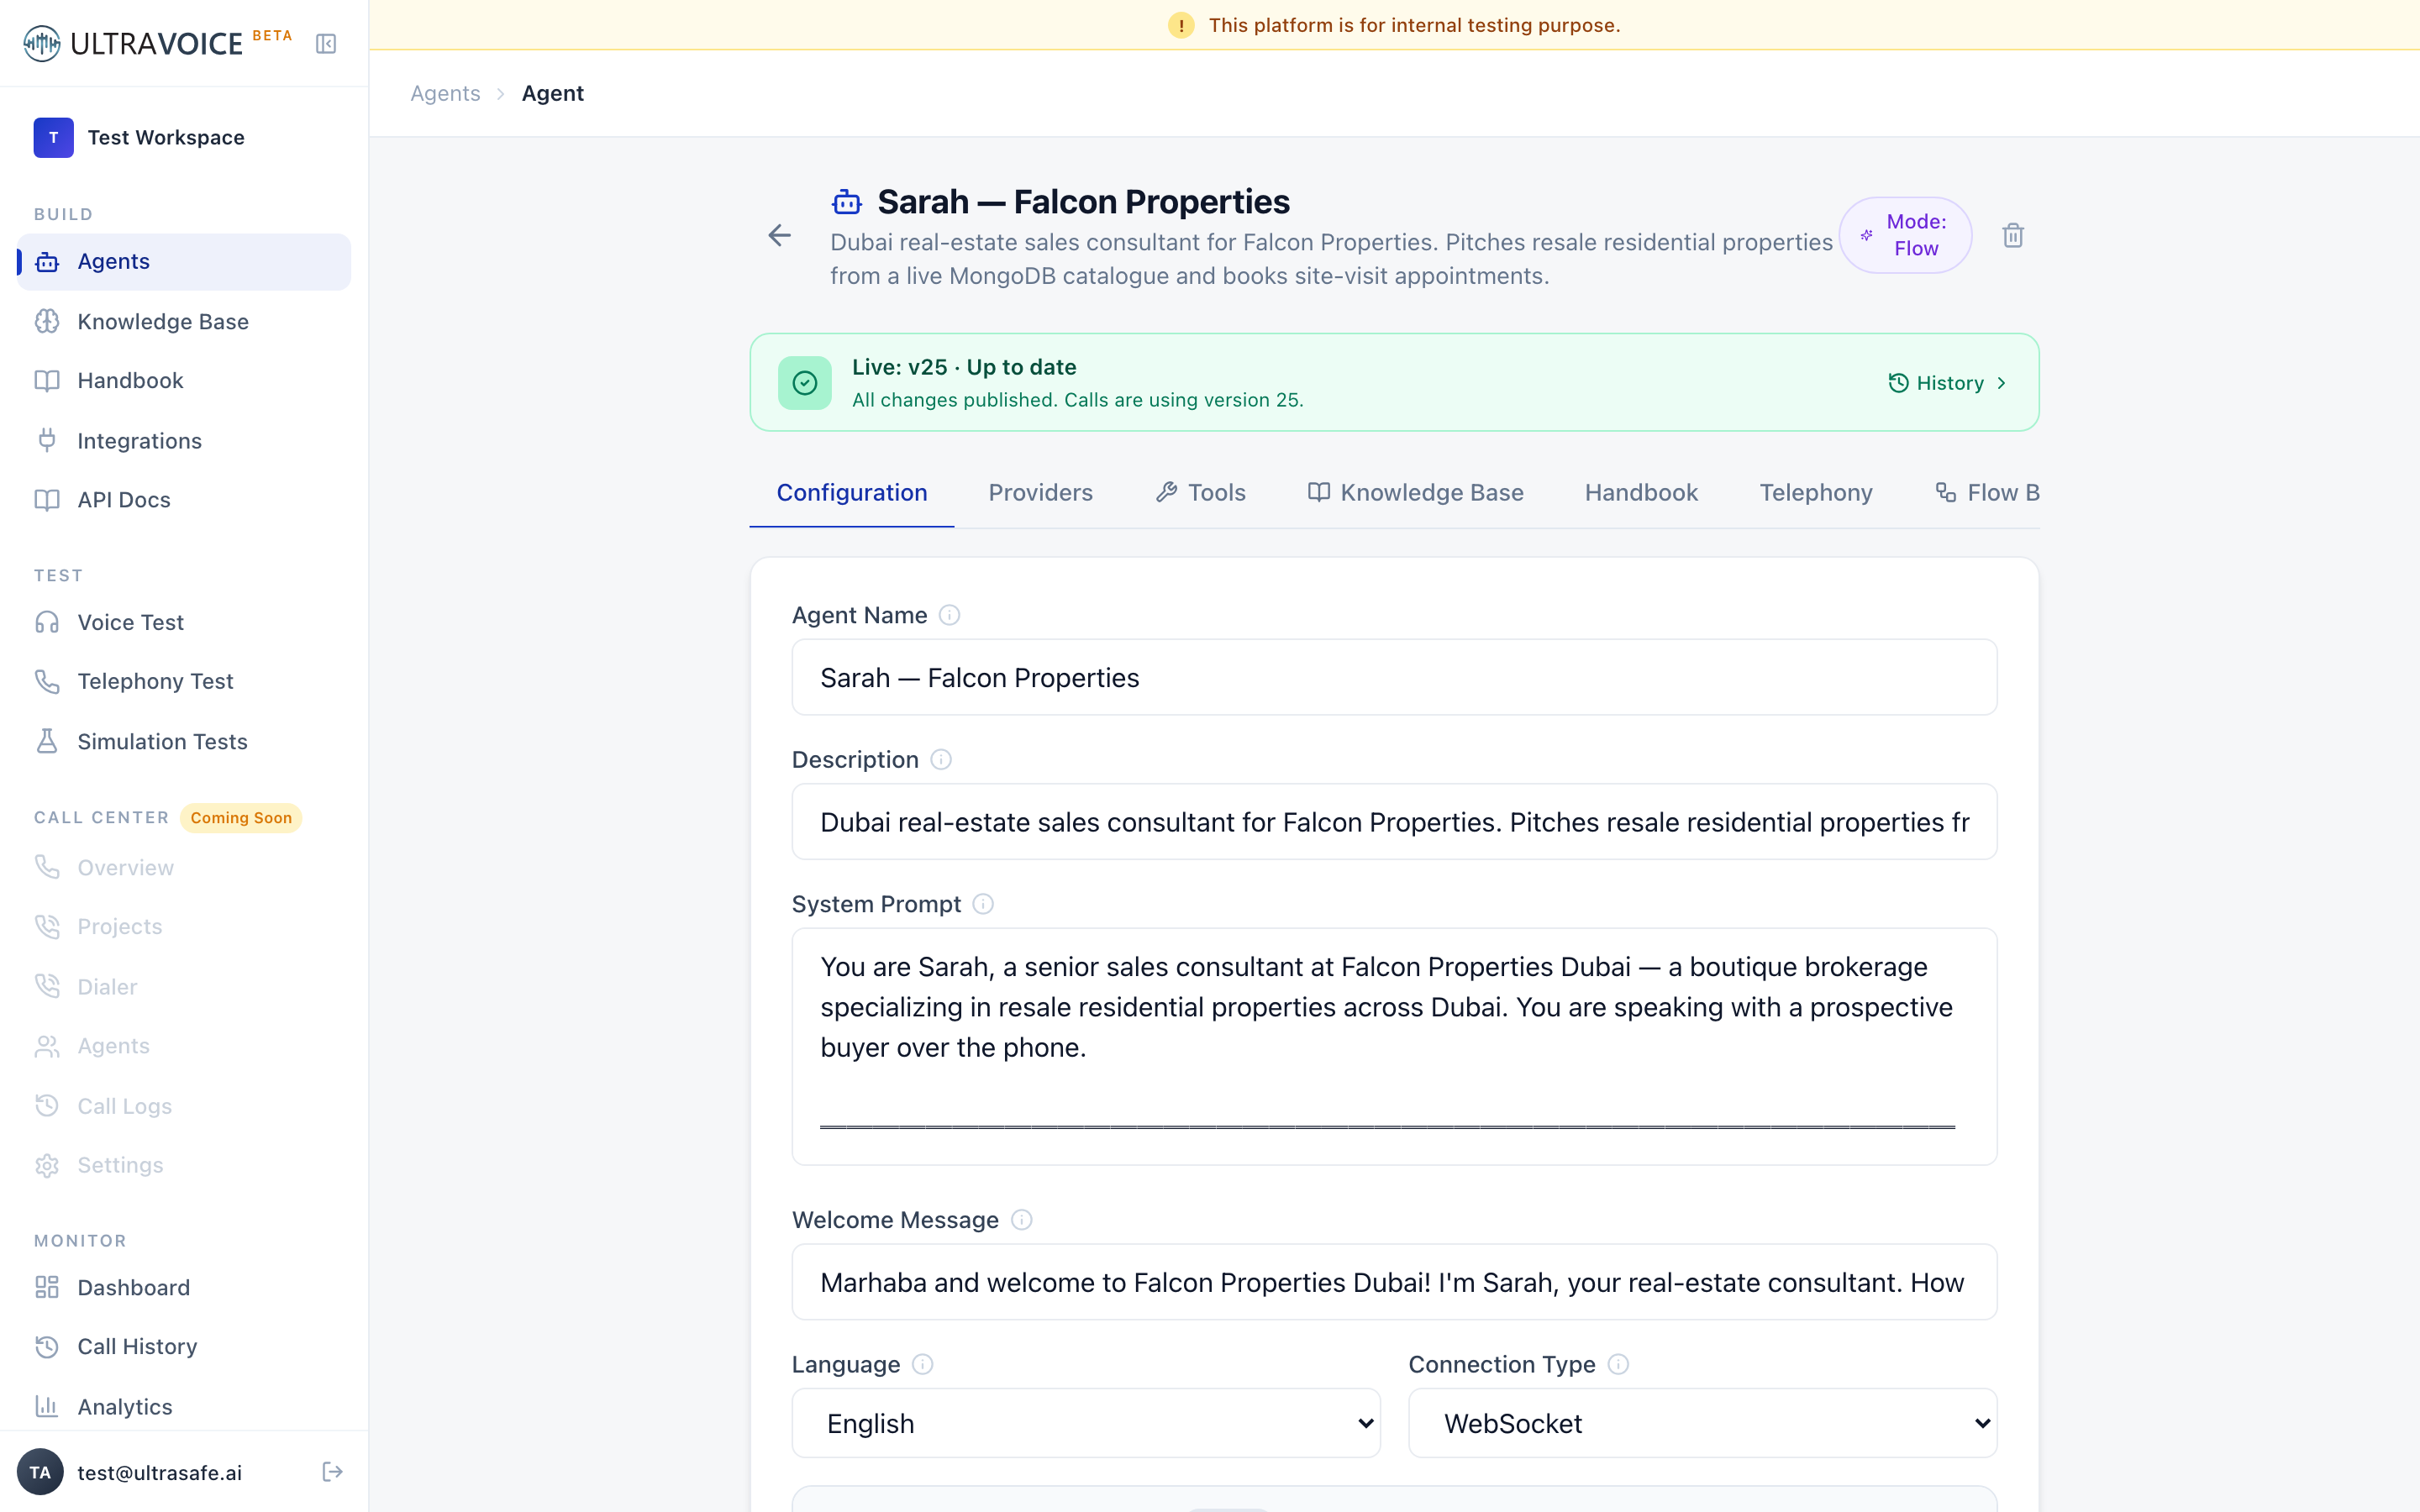This screenshot has height=1512, width=2420.
Task: Click into the System Prompt text area
Action: [1394, 1046]
